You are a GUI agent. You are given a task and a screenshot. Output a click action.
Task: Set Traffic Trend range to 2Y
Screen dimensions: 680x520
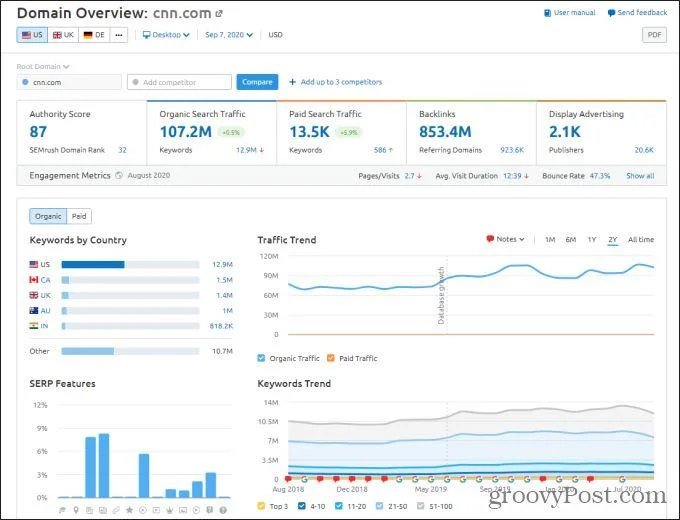[x=612, y=239]
